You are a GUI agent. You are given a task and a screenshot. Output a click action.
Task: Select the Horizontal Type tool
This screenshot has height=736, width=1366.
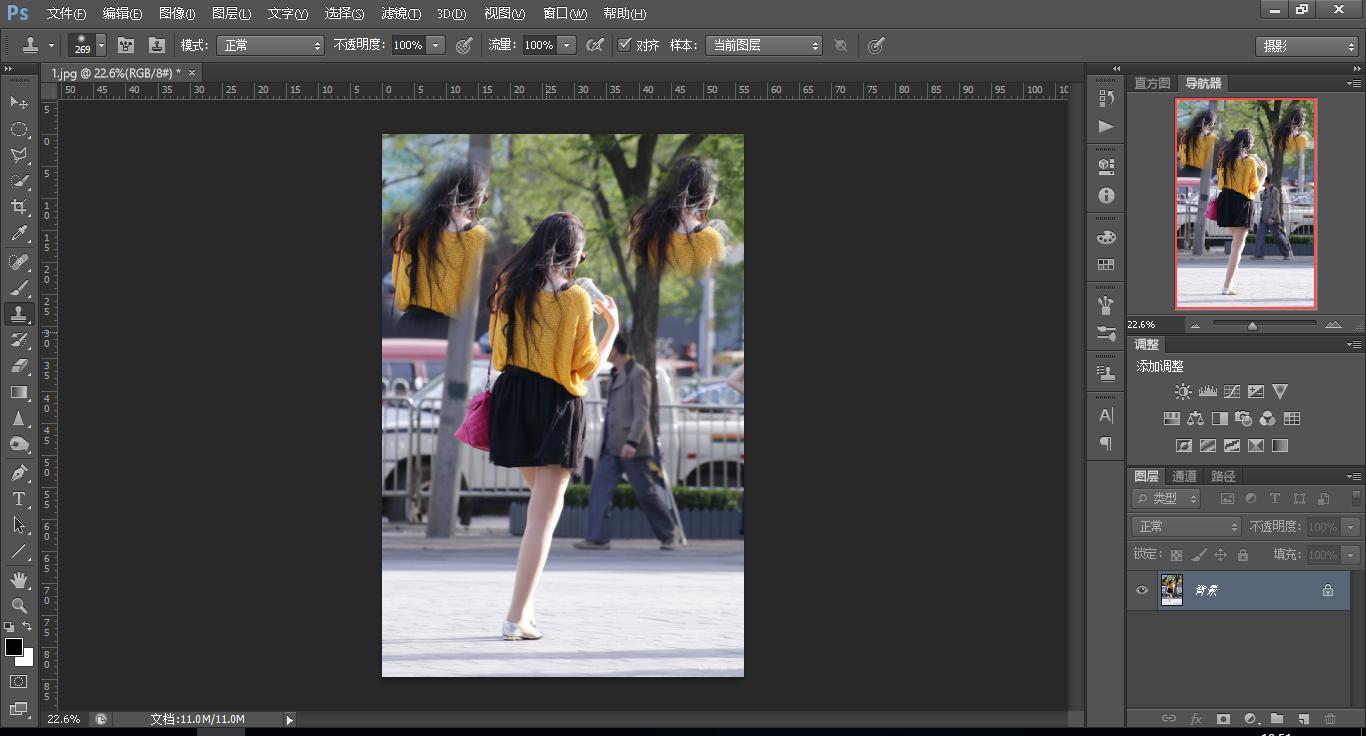pyautogui.click(x=19, y=499)
